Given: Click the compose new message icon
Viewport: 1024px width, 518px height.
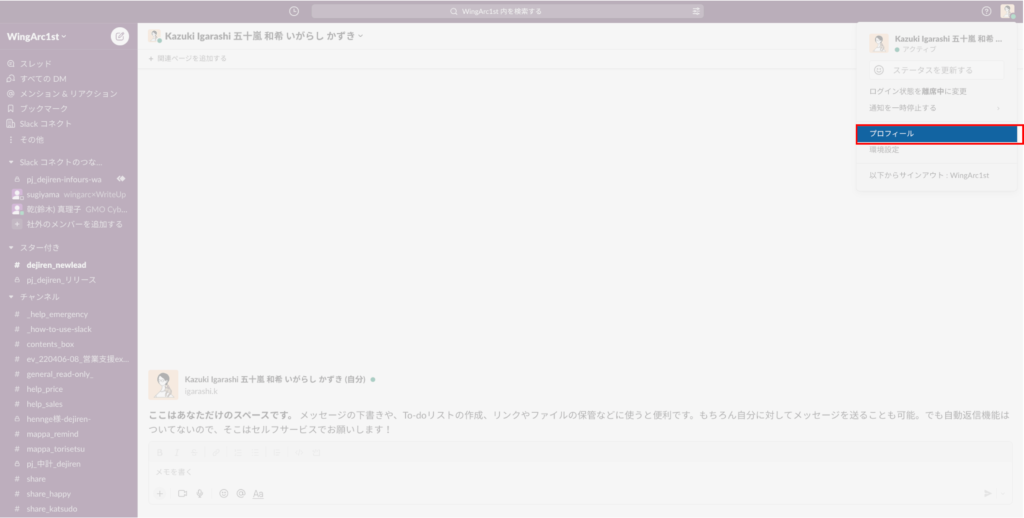Looking at the screenshot, I should 120,36.
